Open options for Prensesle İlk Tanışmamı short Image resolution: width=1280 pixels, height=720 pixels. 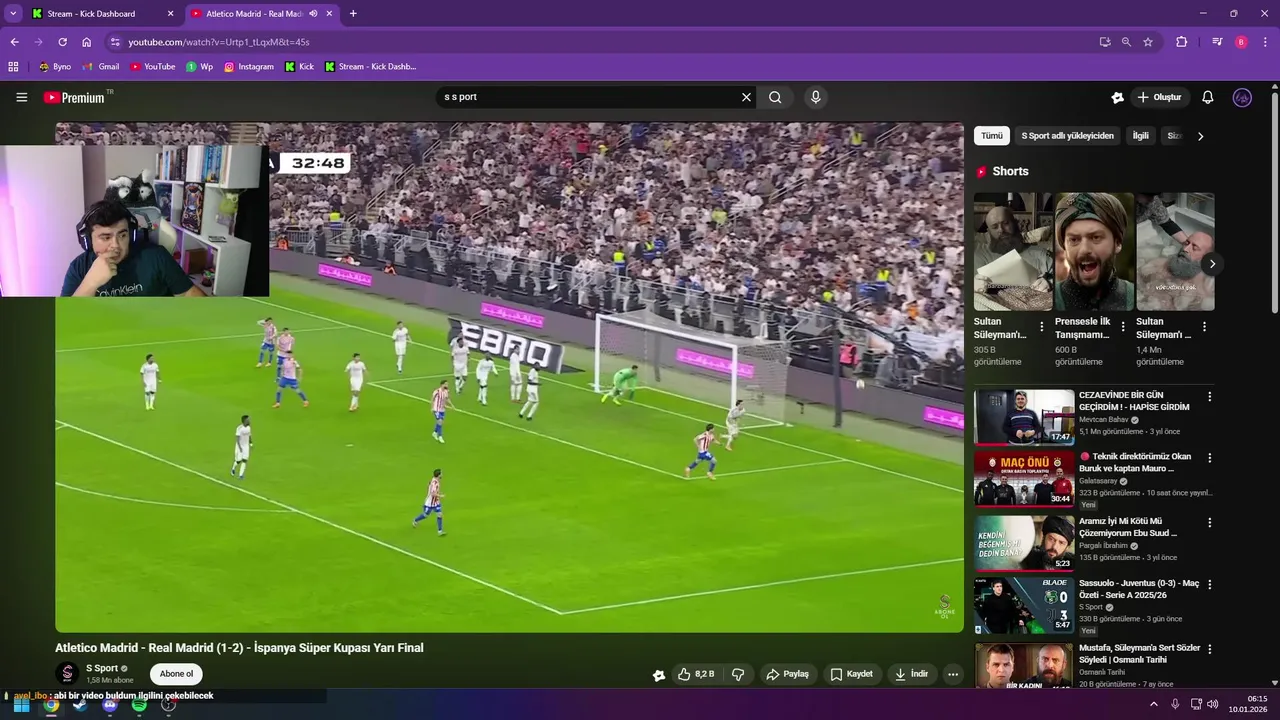point(1122,327)
